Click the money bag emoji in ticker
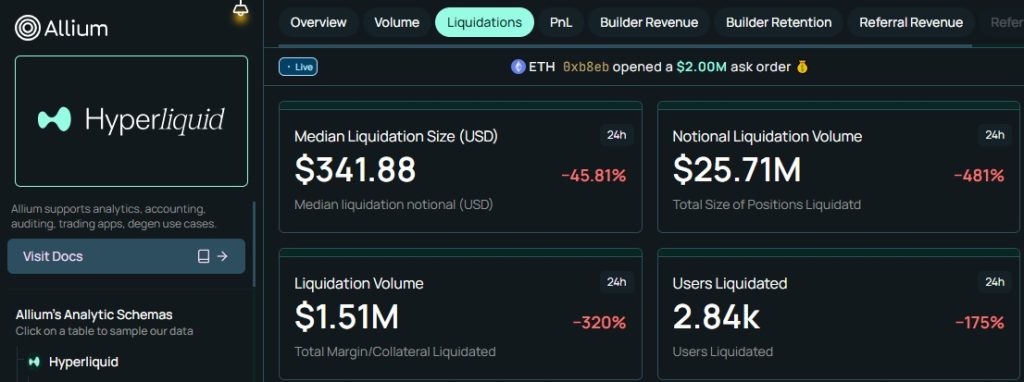Image resolution: width=1024 pixels, height=382 pixels. (x=803, y=67)
